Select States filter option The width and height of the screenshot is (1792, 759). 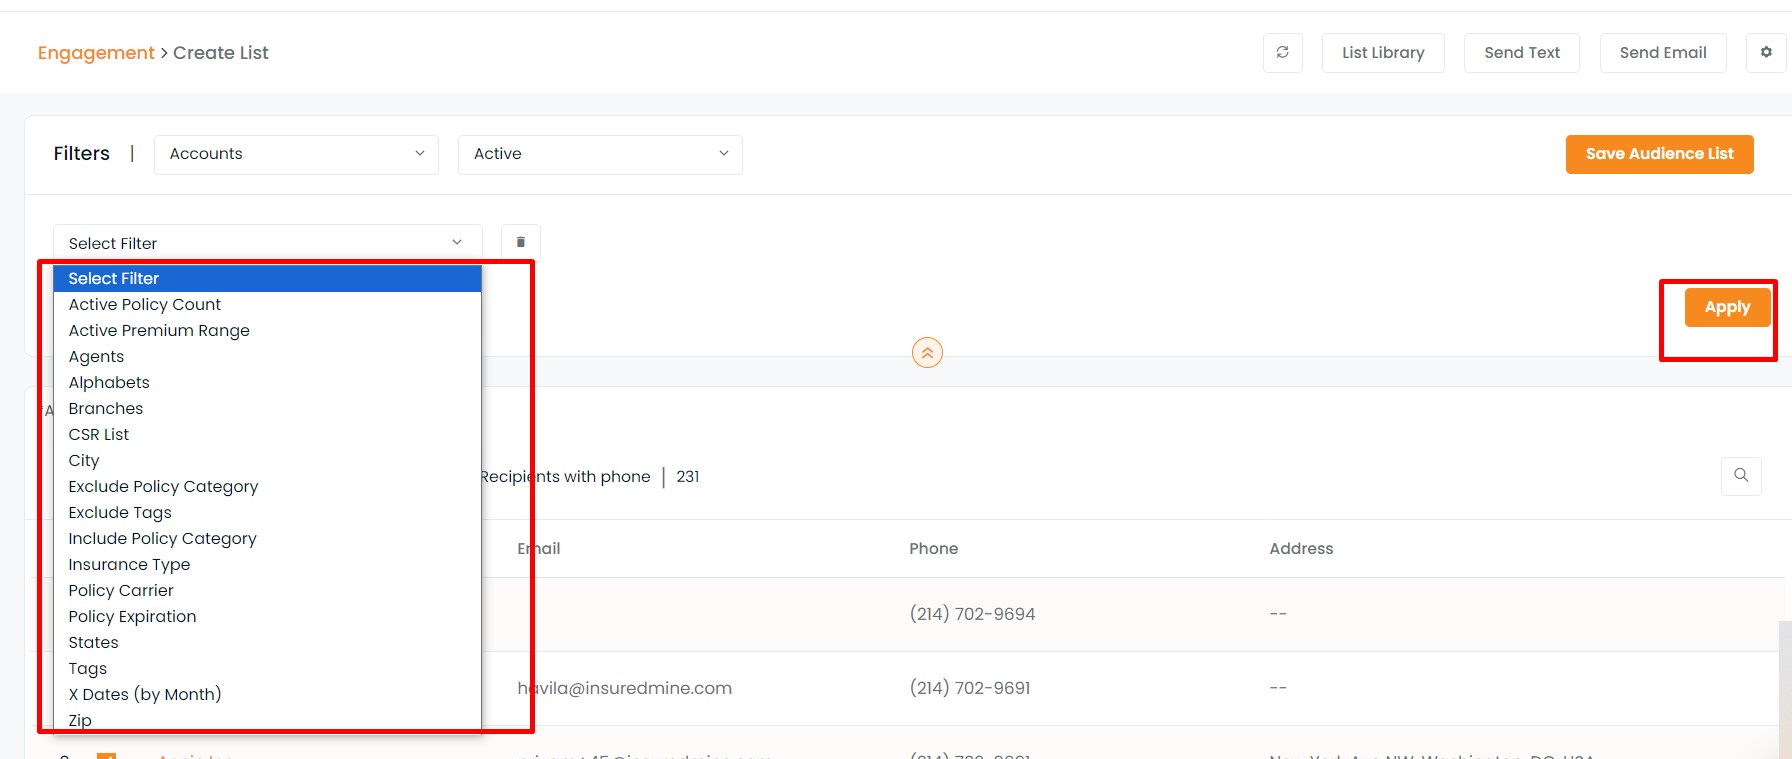click(x=267, y=643)
